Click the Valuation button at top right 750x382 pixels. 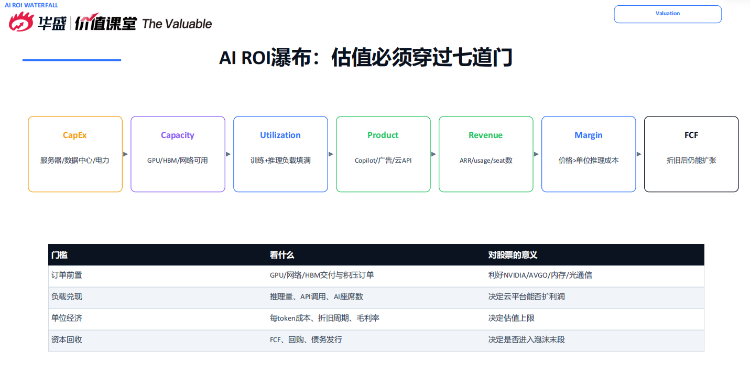click(667, 14)
